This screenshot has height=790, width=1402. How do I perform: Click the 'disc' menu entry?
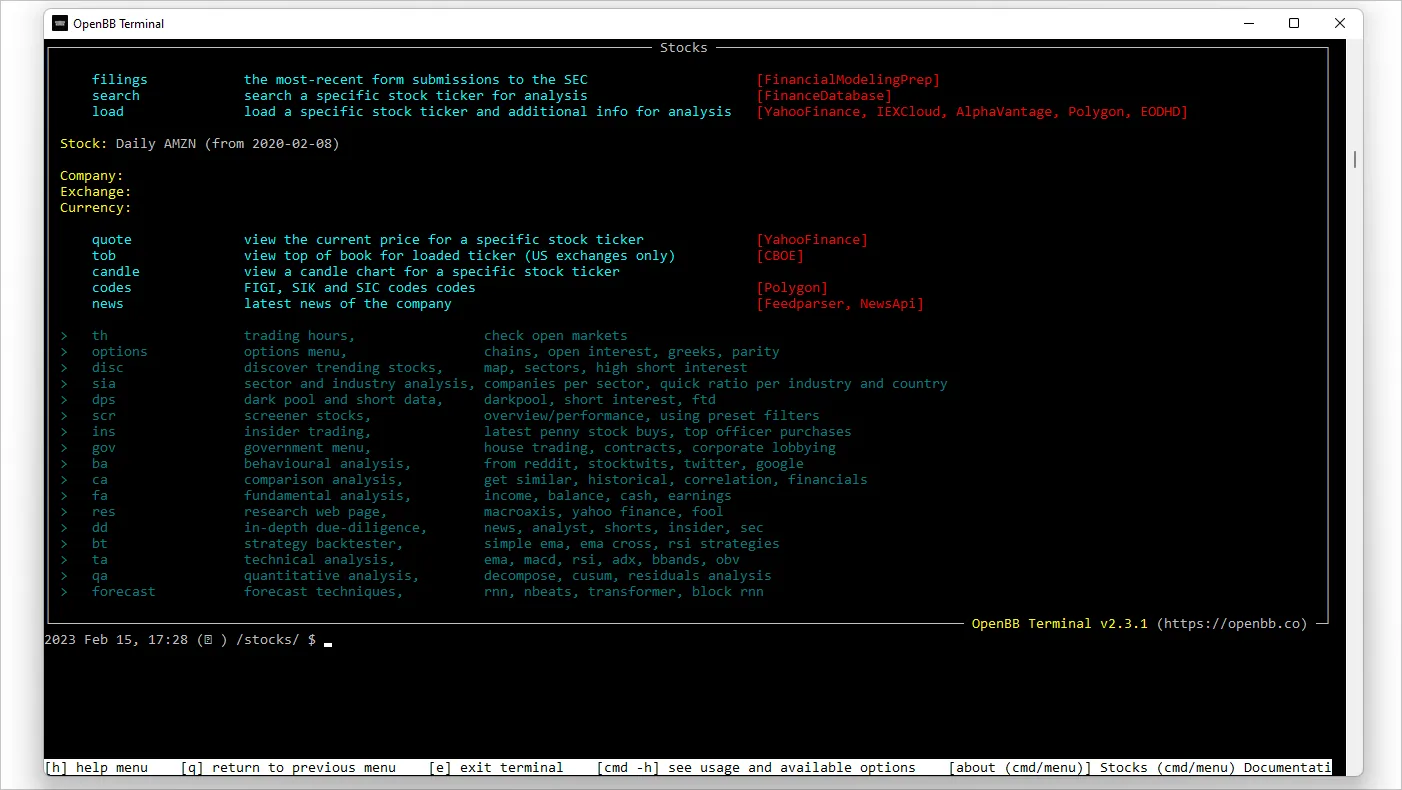[x=108, y=368]
